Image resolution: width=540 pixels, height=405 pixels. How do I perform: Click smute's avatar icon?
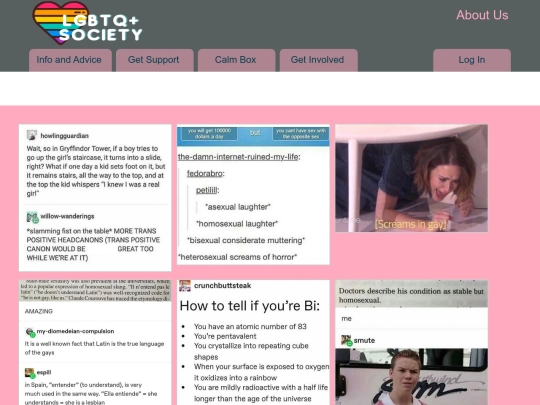(x=346, y=340)
